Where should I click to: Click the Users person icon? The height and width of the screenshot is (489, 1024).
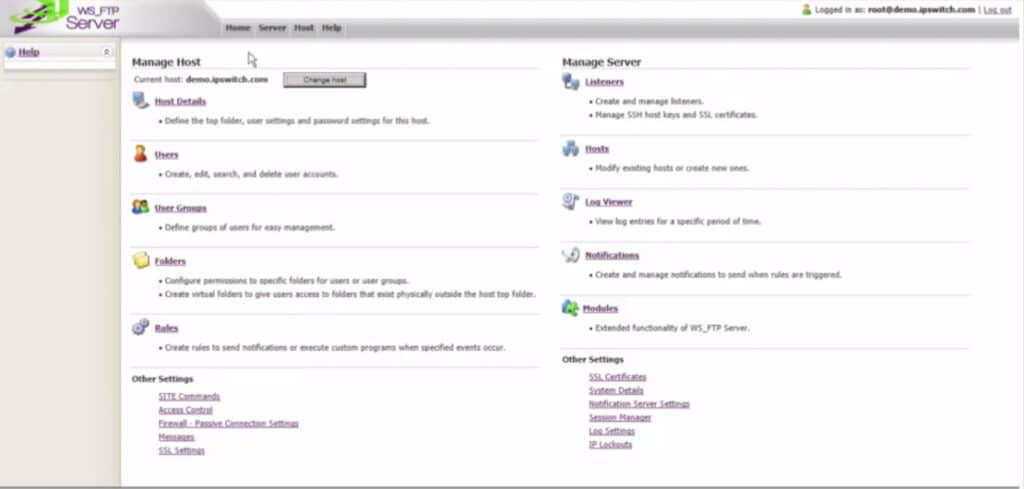140,154
